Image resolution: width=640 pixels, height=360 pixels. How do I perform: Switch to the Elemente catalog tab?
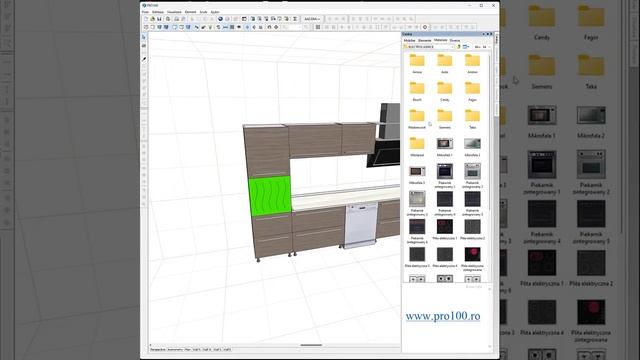pyautogui.click(x=424, y=40)
